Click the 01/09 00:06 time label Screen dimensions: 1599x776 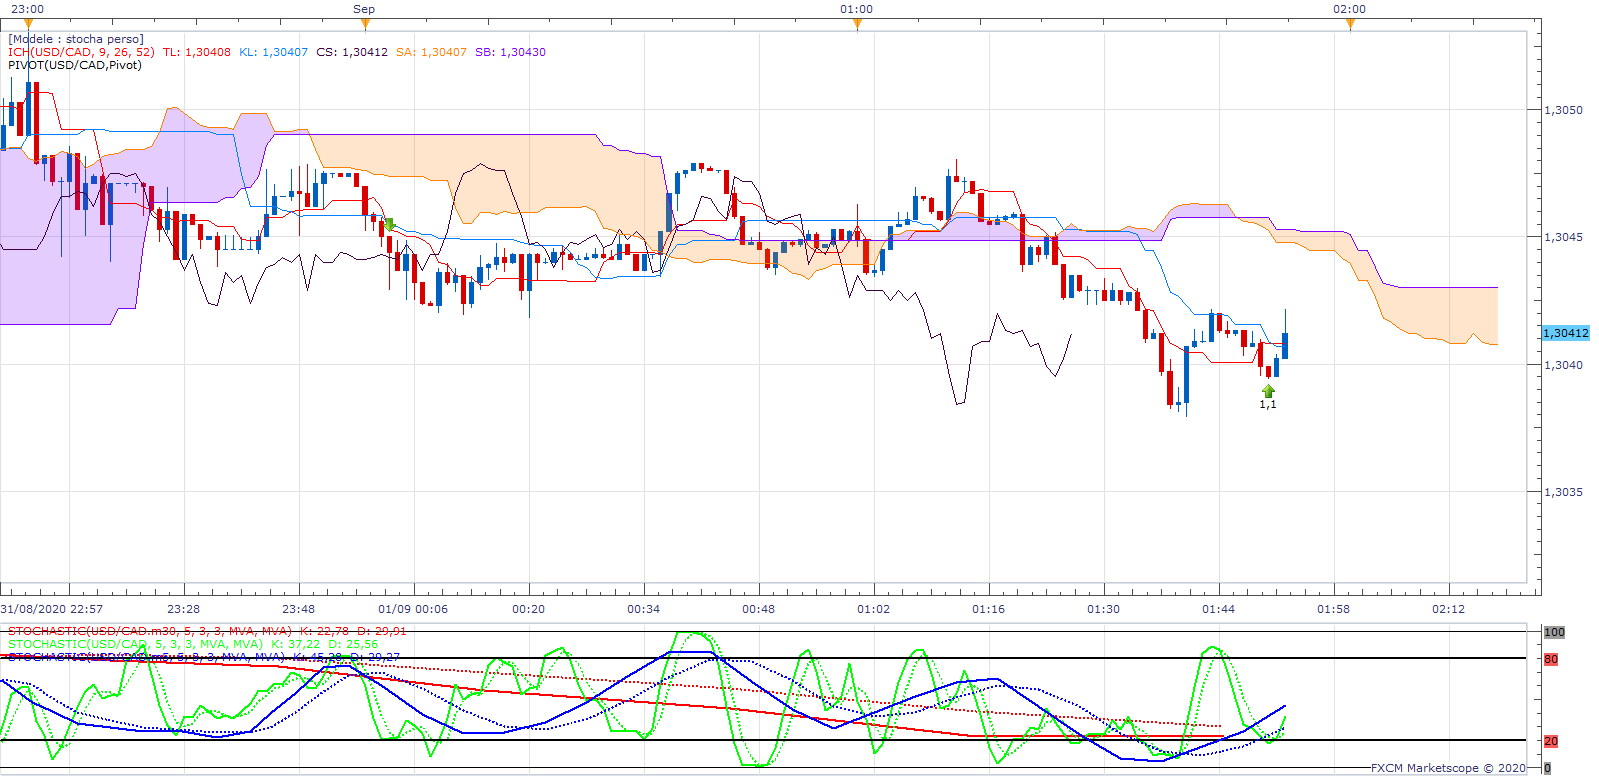pyautogui.click(x=413, y=609)
